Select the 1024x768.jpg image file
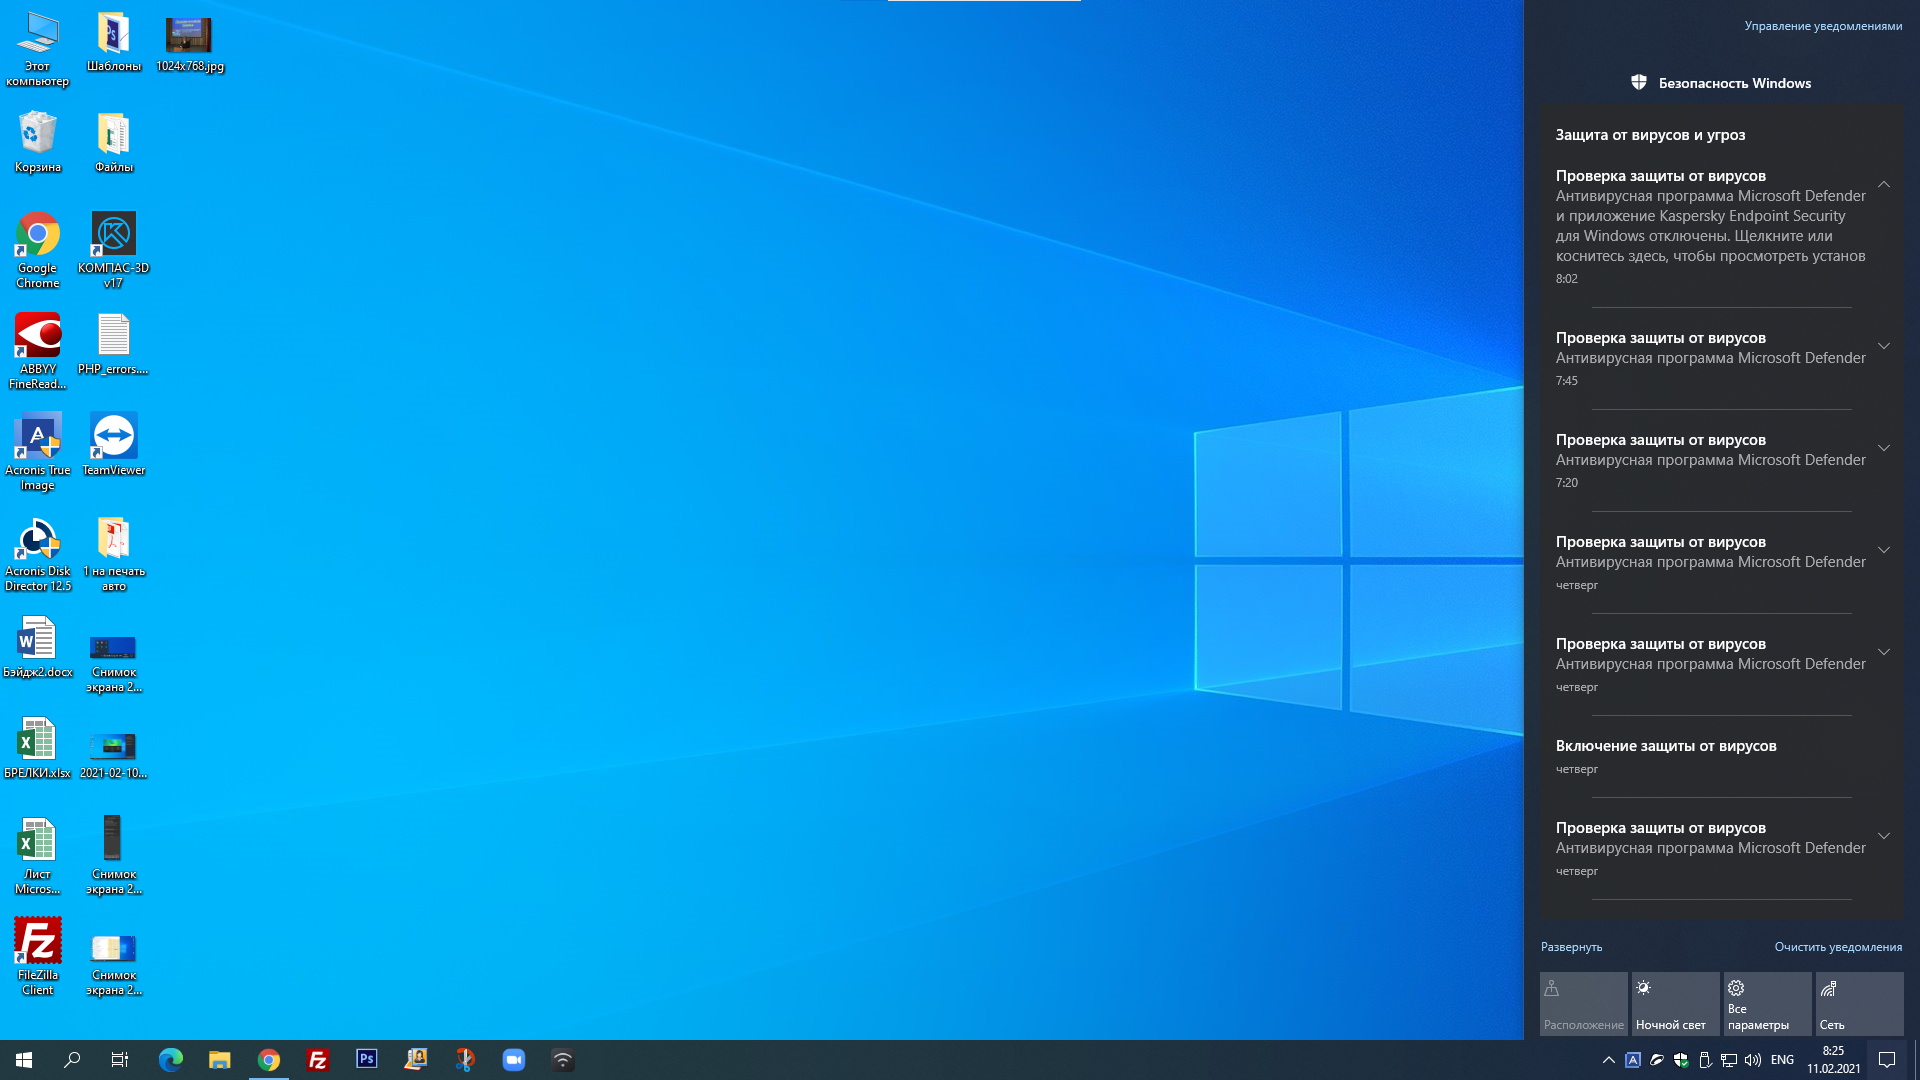This screenshot has width=1920, height=1080. pos(190,44)
